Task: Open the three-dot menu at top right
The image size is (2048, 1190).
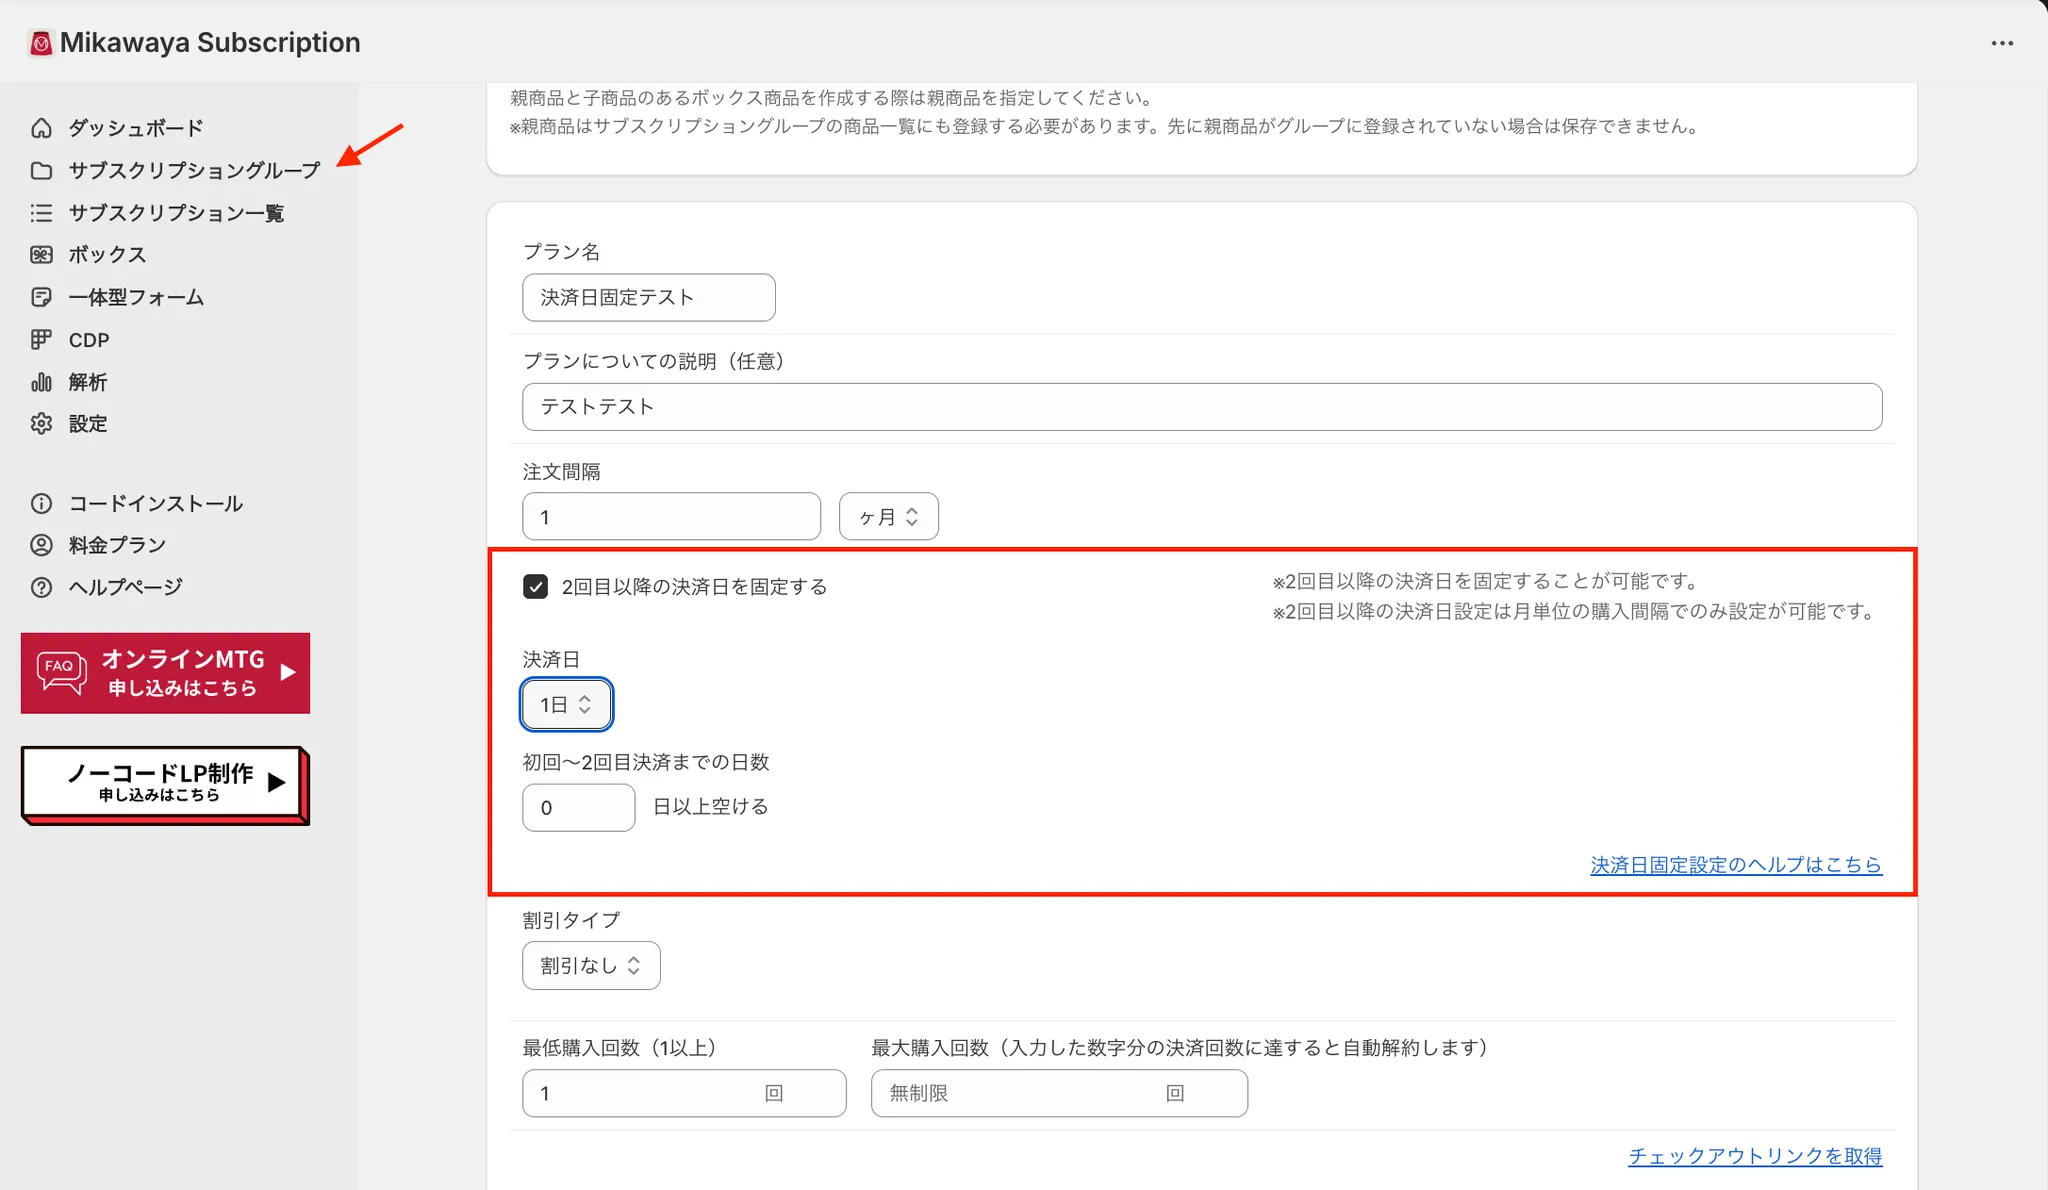Action: pos(2002,43)
